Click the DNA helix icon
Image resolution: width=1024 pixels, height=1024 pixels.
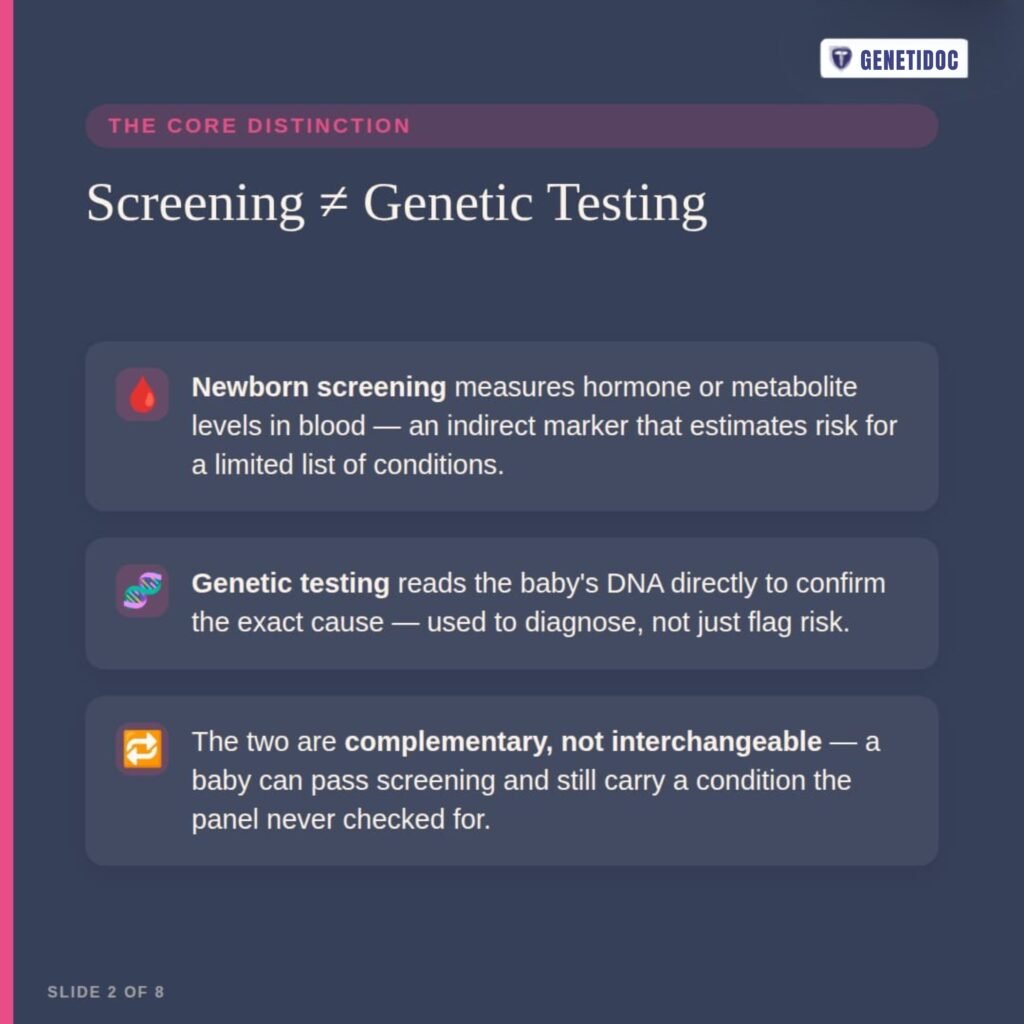tap(142, 590)
